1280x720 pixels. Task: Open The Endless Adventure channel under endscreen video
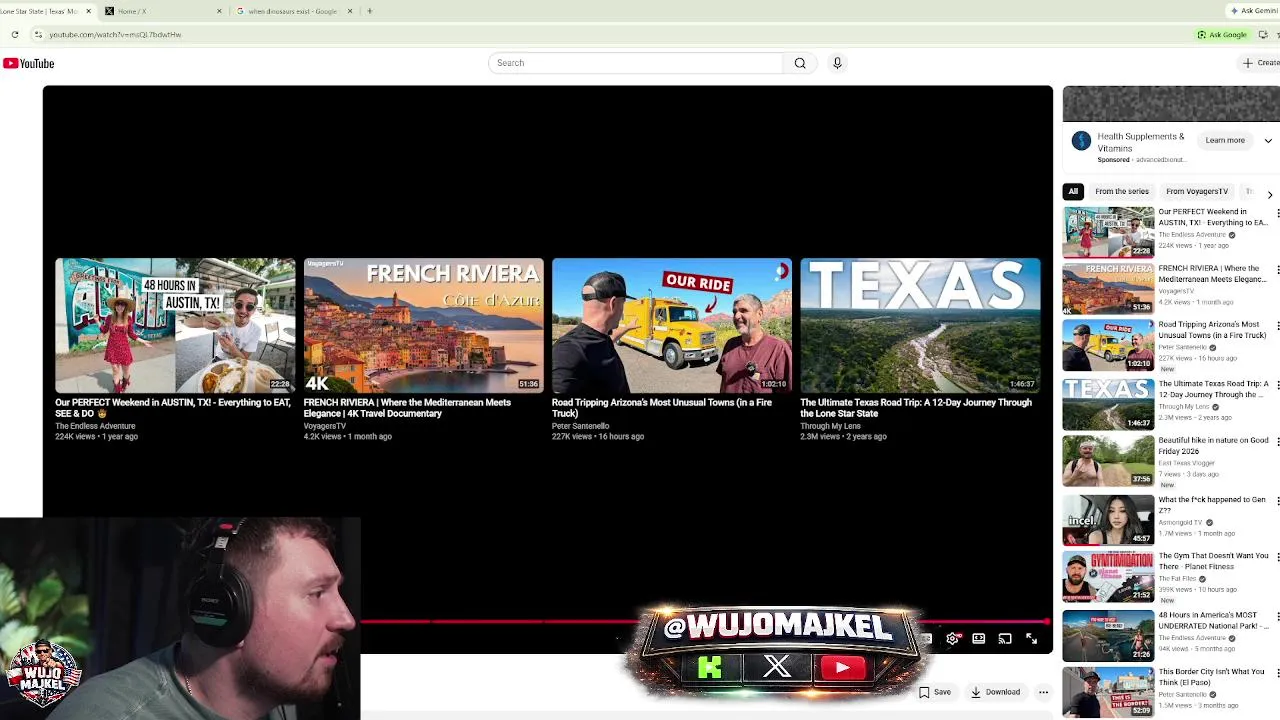click(x=95, y=426)
